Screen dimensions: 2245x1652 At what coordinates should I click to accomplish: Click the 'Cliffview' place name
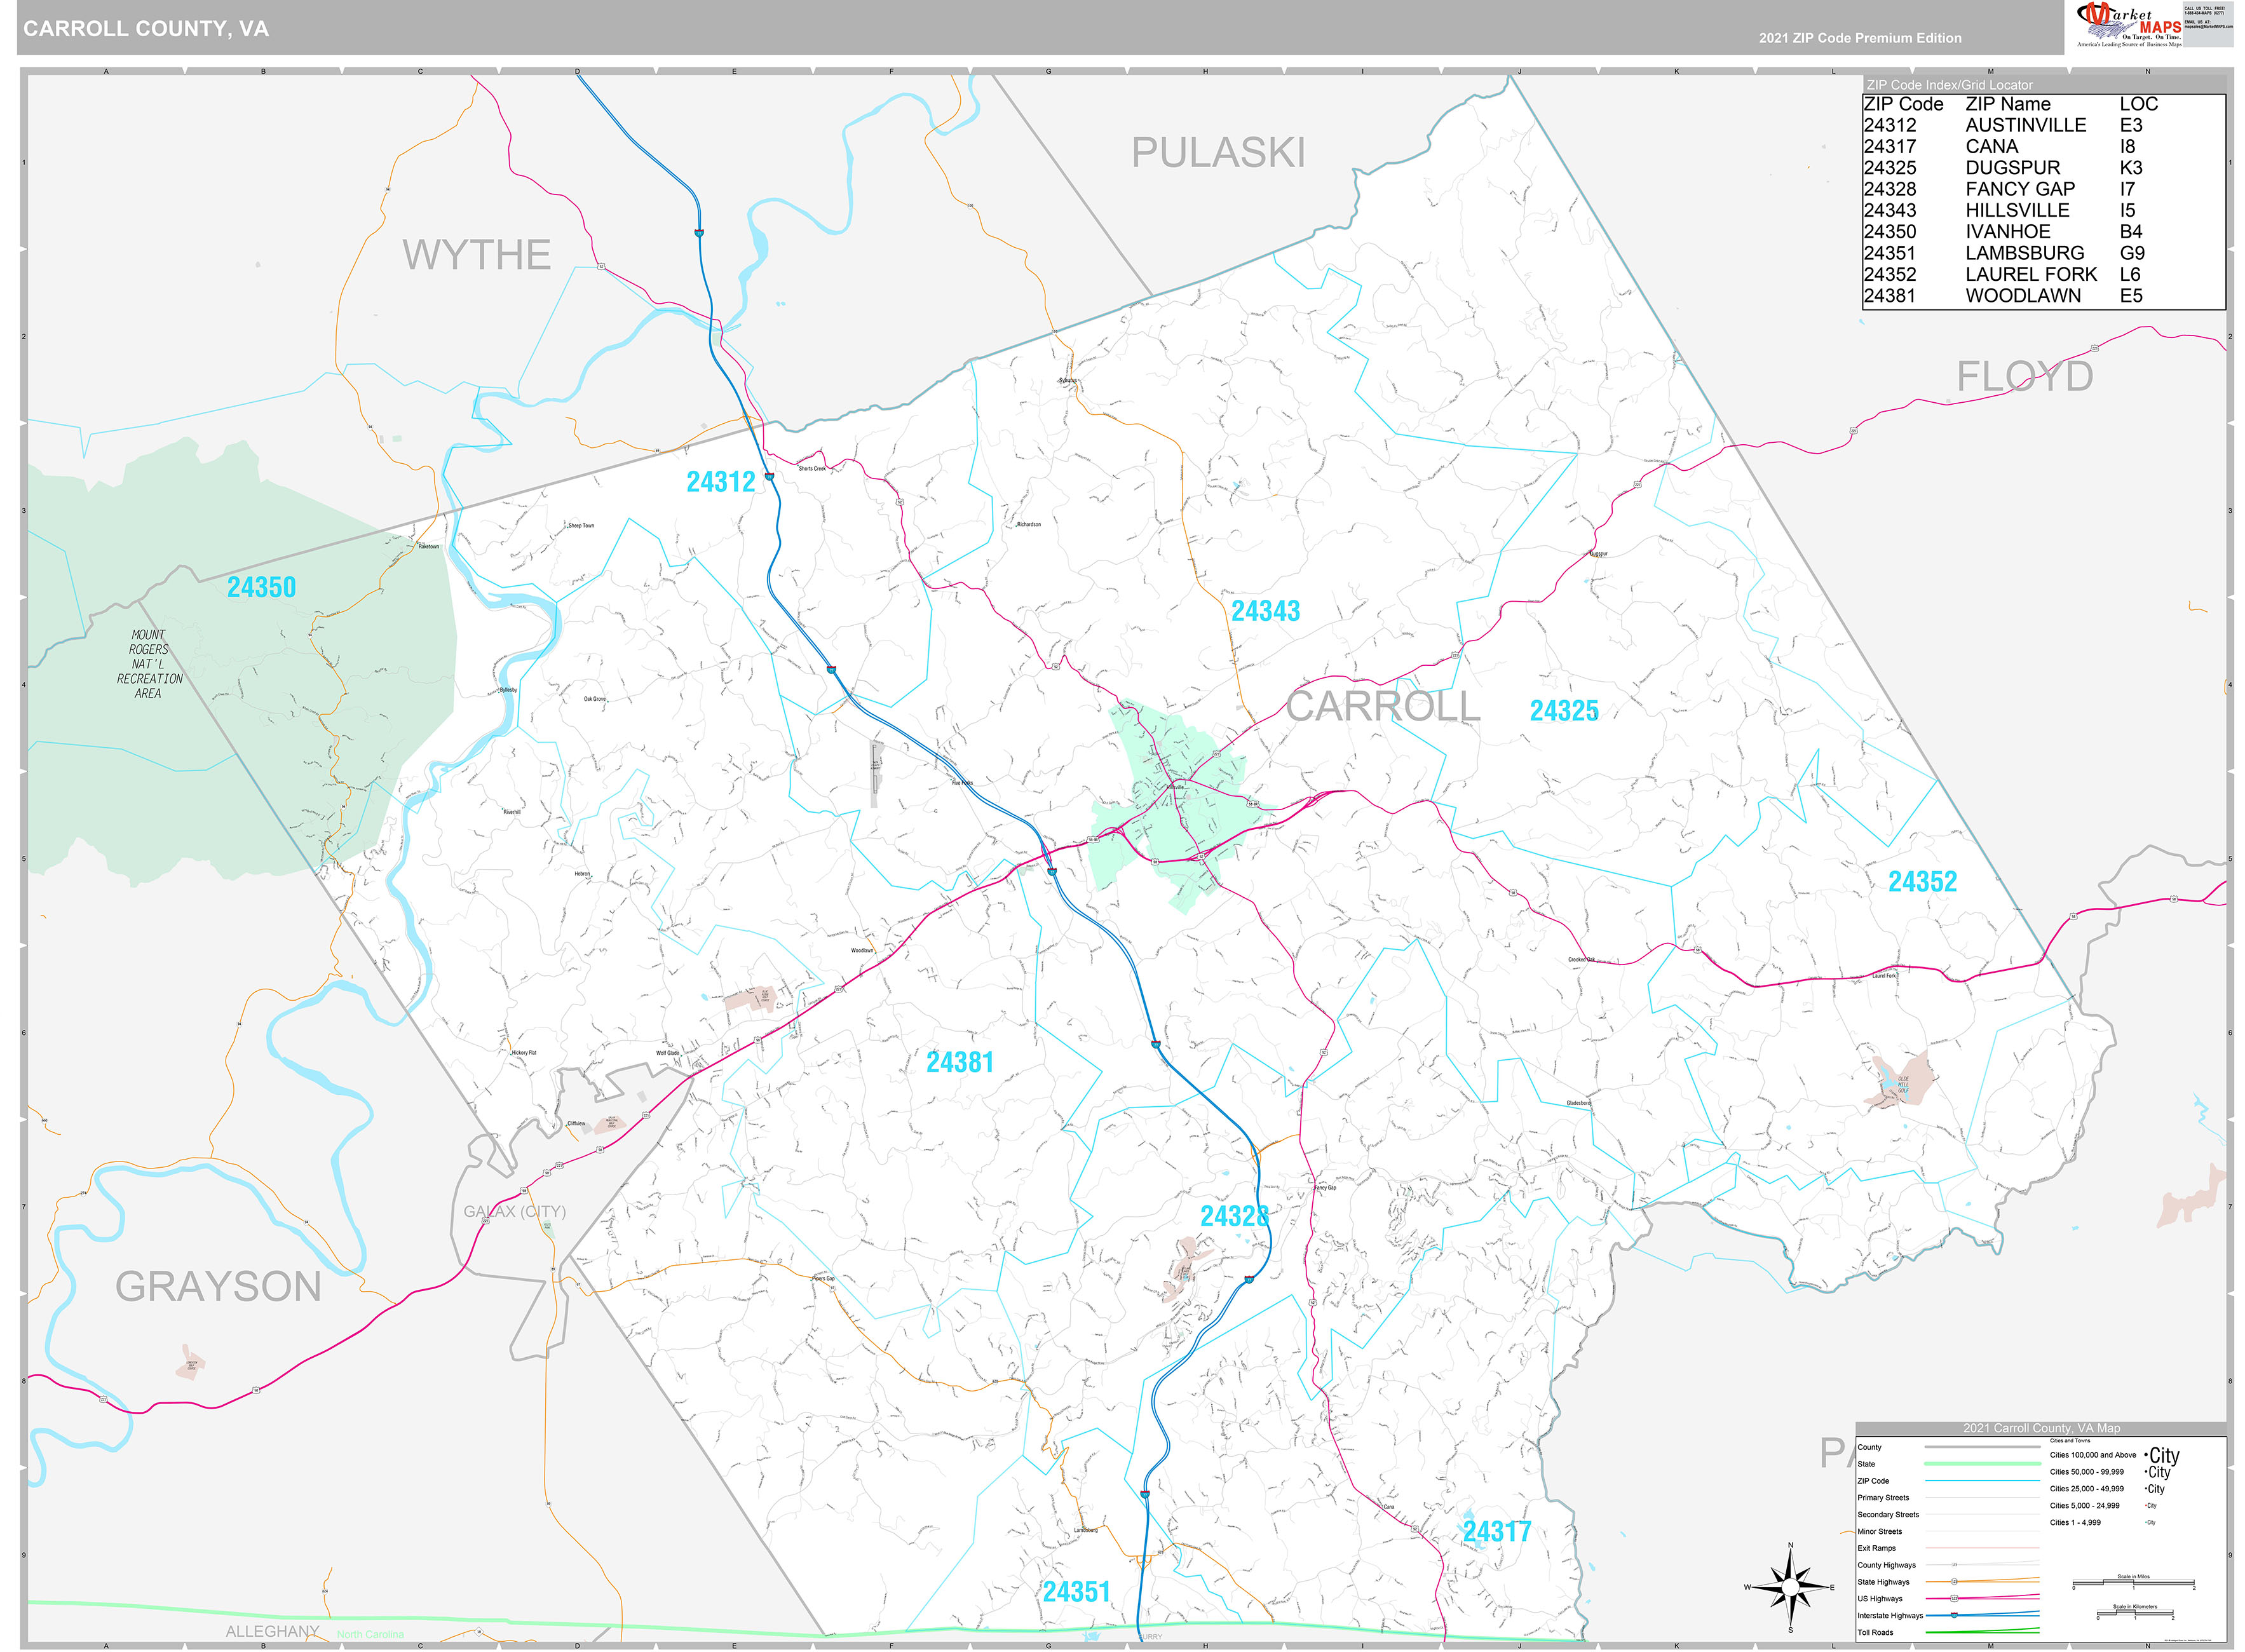576,1124
